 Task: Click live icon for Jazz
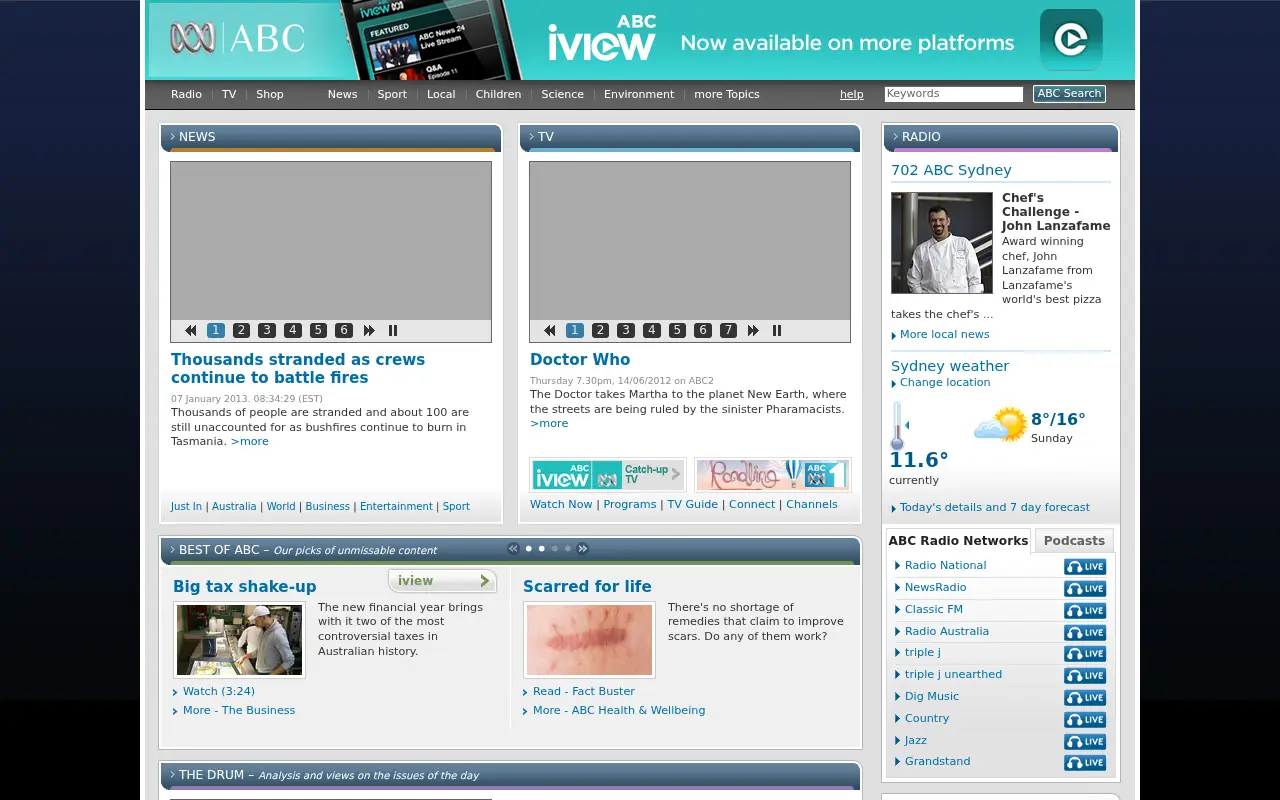(x=1085, y=742)
